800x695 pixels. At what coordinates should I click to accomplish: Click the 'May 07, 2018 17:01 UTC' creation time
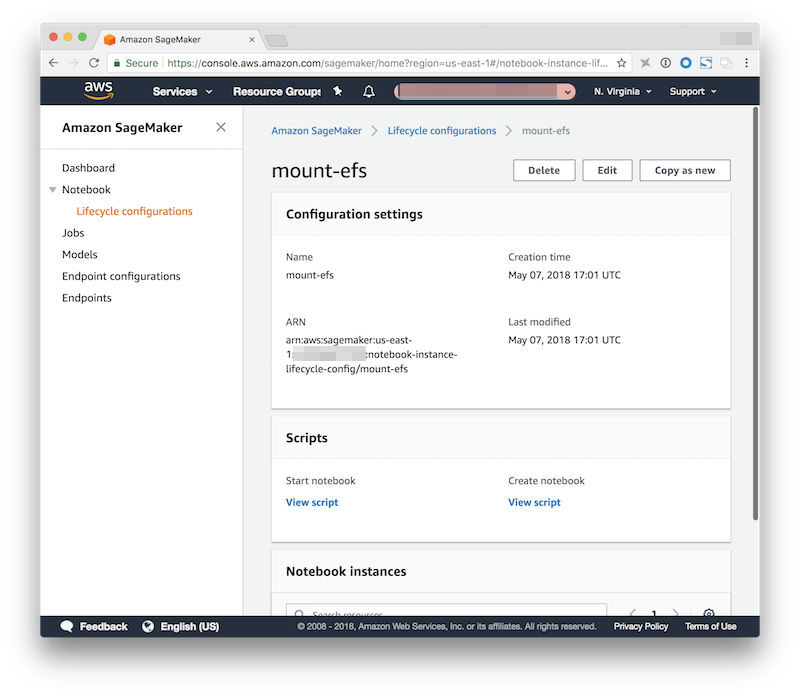pos(564,275)
